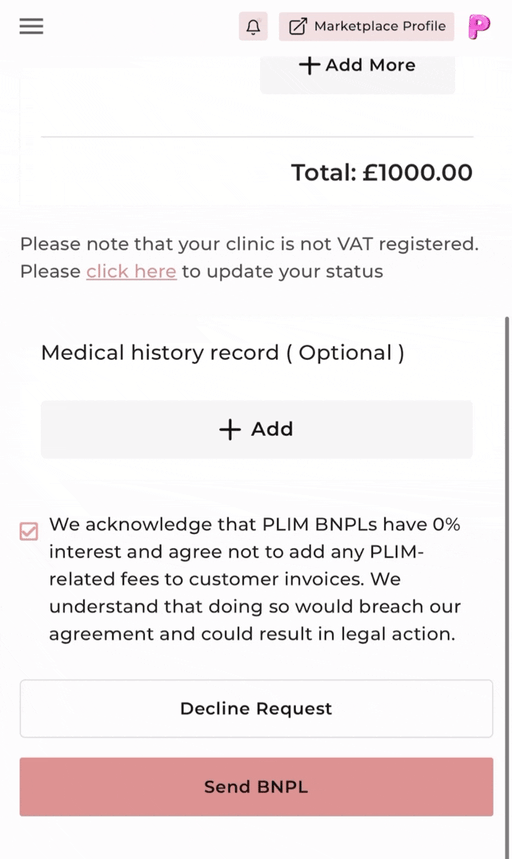This screenshot has height=859, width=512.
Task: Click the plus icon in the medical history Add button
Action: (x=230, y=430)
